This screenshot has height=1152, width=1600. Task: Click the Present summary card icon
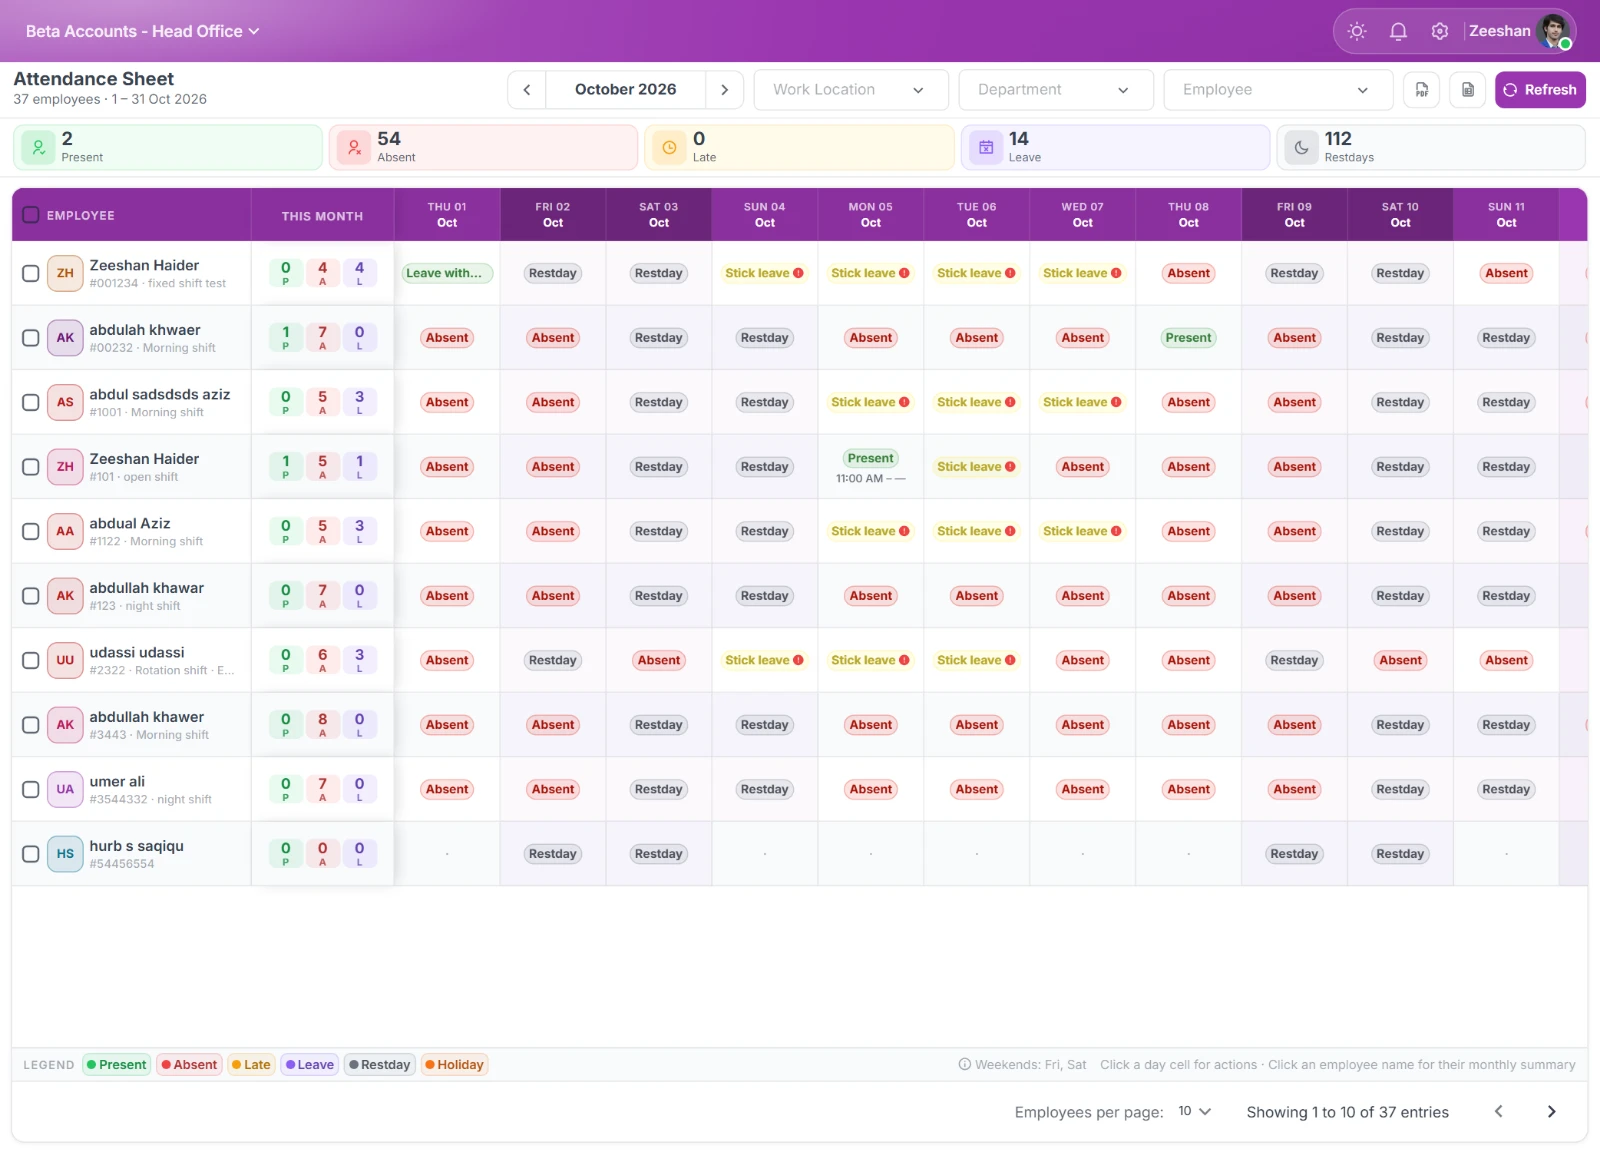(x=38, y=147)
